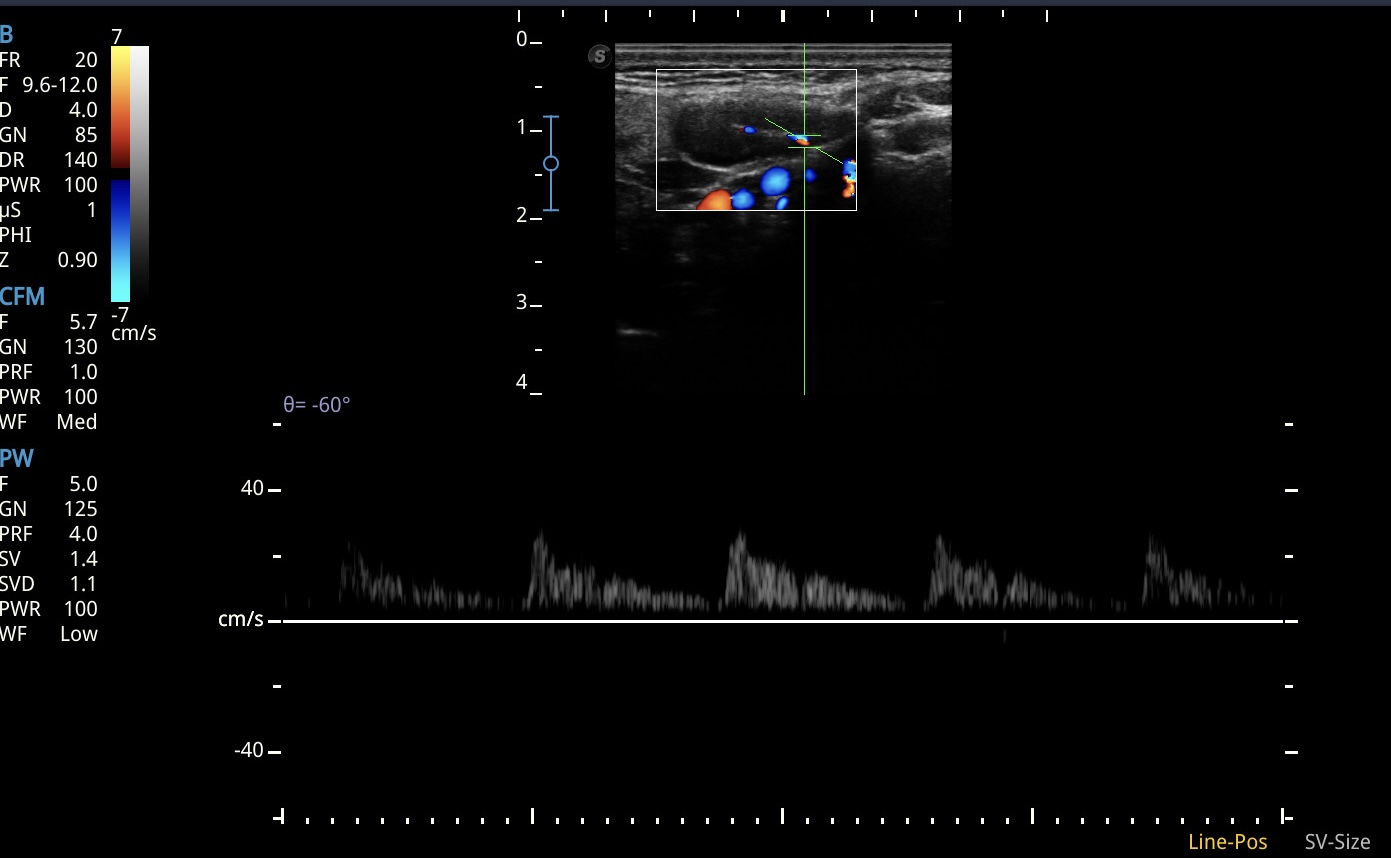Click the Doppler sample volume gate
Screen dimensions: 1391x858
[804, 140]
